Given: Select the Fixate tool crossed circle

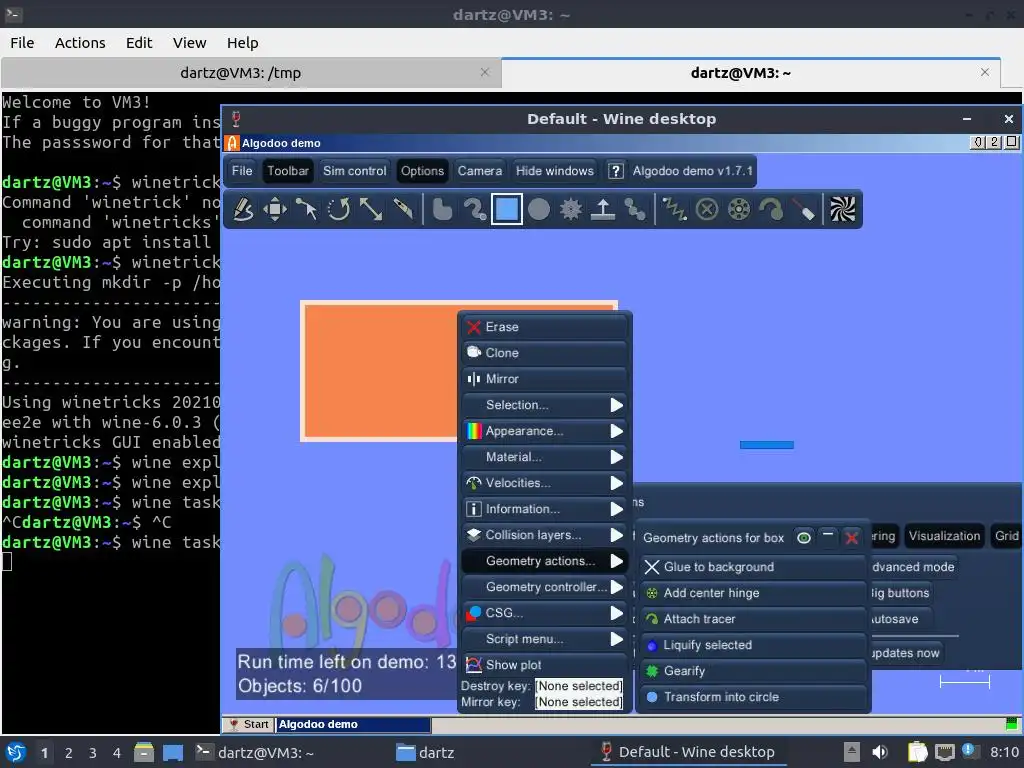Looking at the screenshot, I should (x=707, y=210).
